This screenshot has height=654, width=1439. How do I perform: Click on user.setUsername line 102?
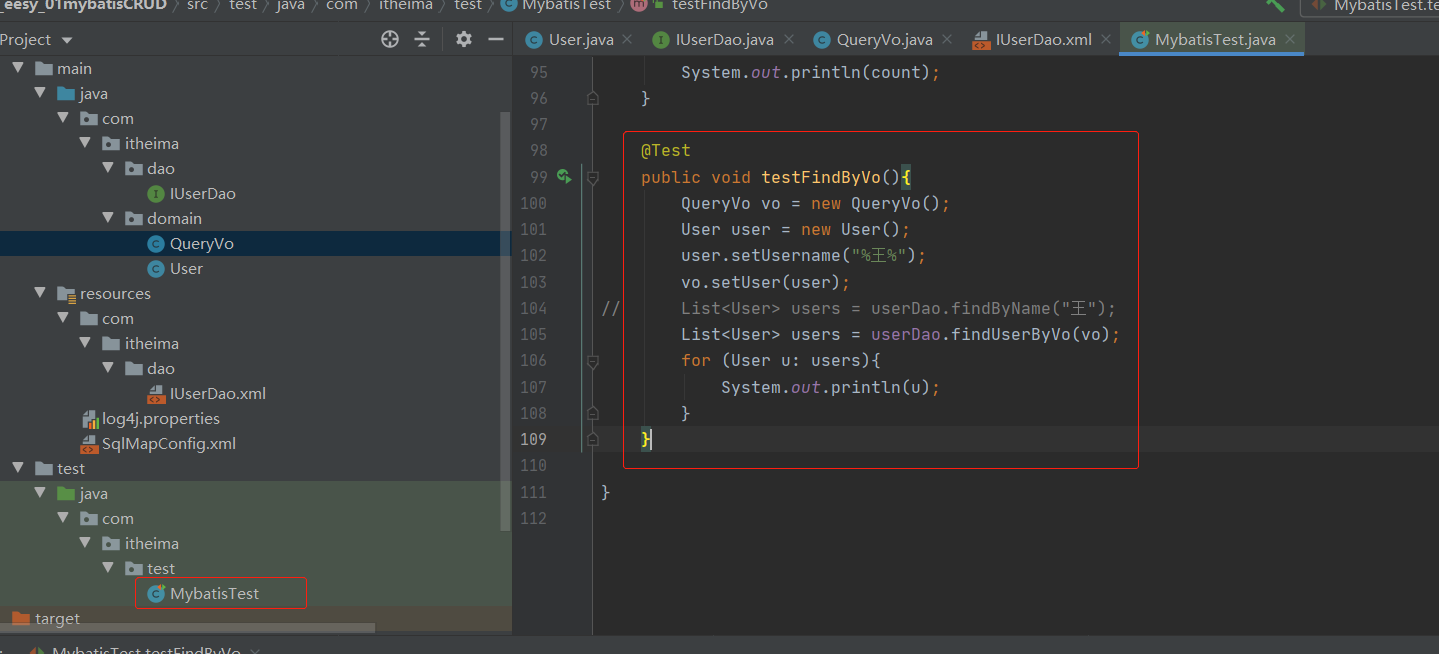tap(804, 255)
